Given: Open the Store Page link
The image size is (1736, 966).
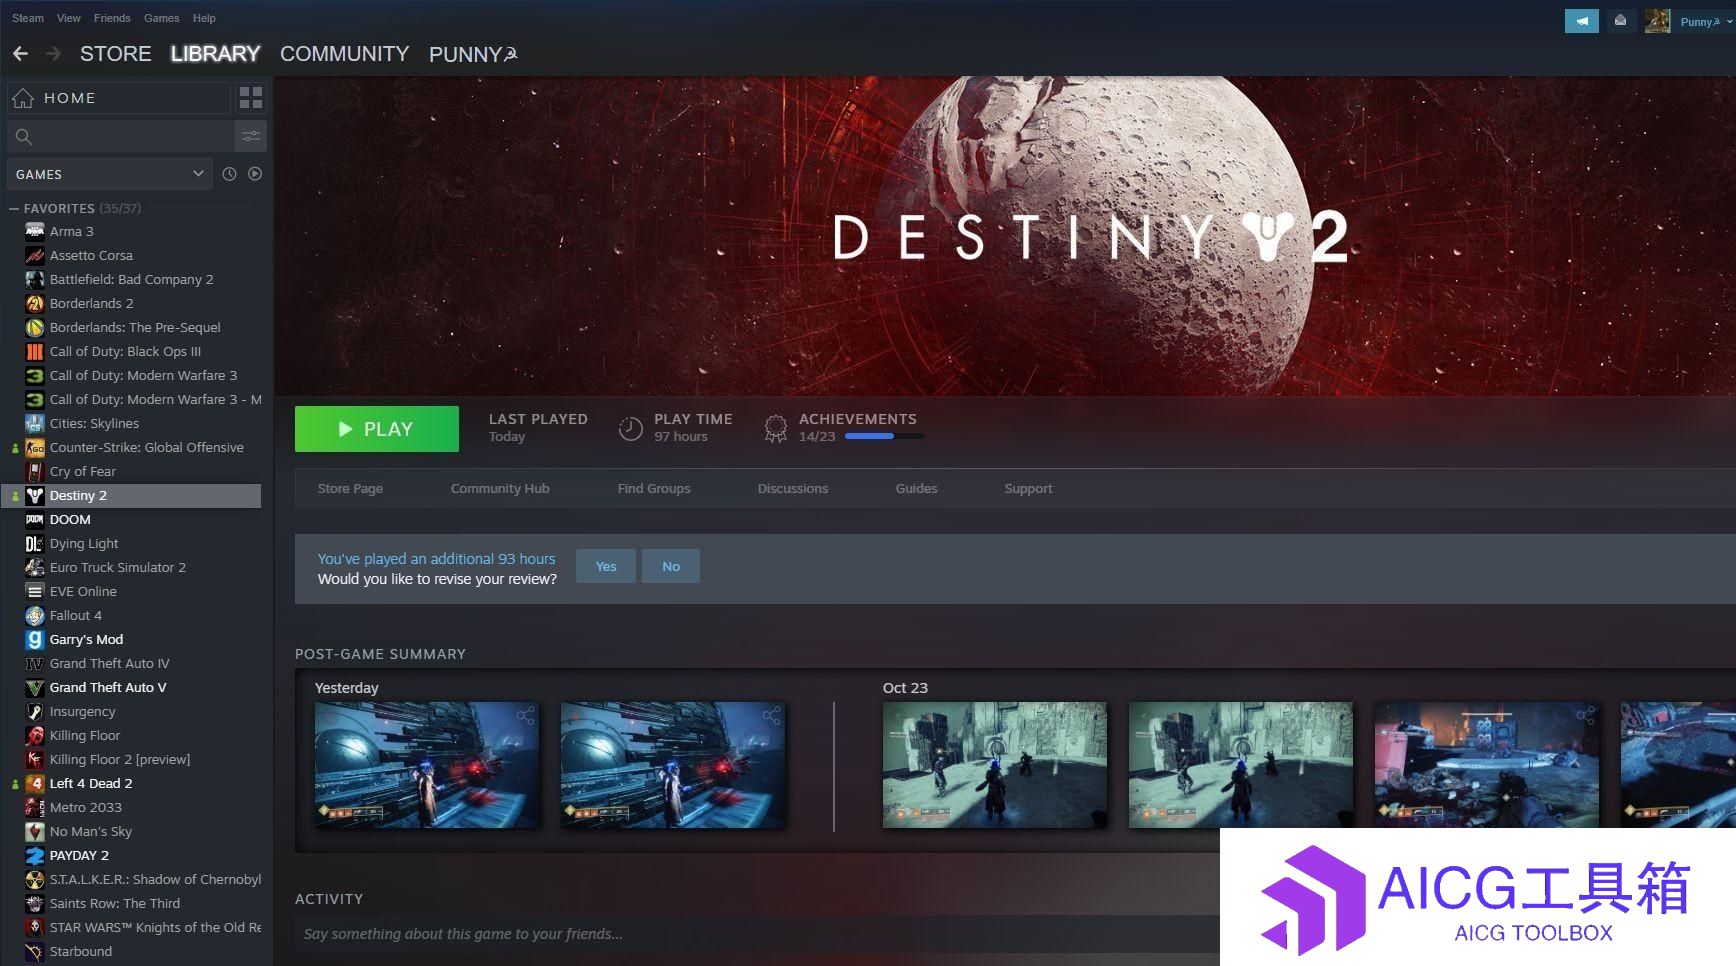Looking at the screenshot, I should 350,488.
